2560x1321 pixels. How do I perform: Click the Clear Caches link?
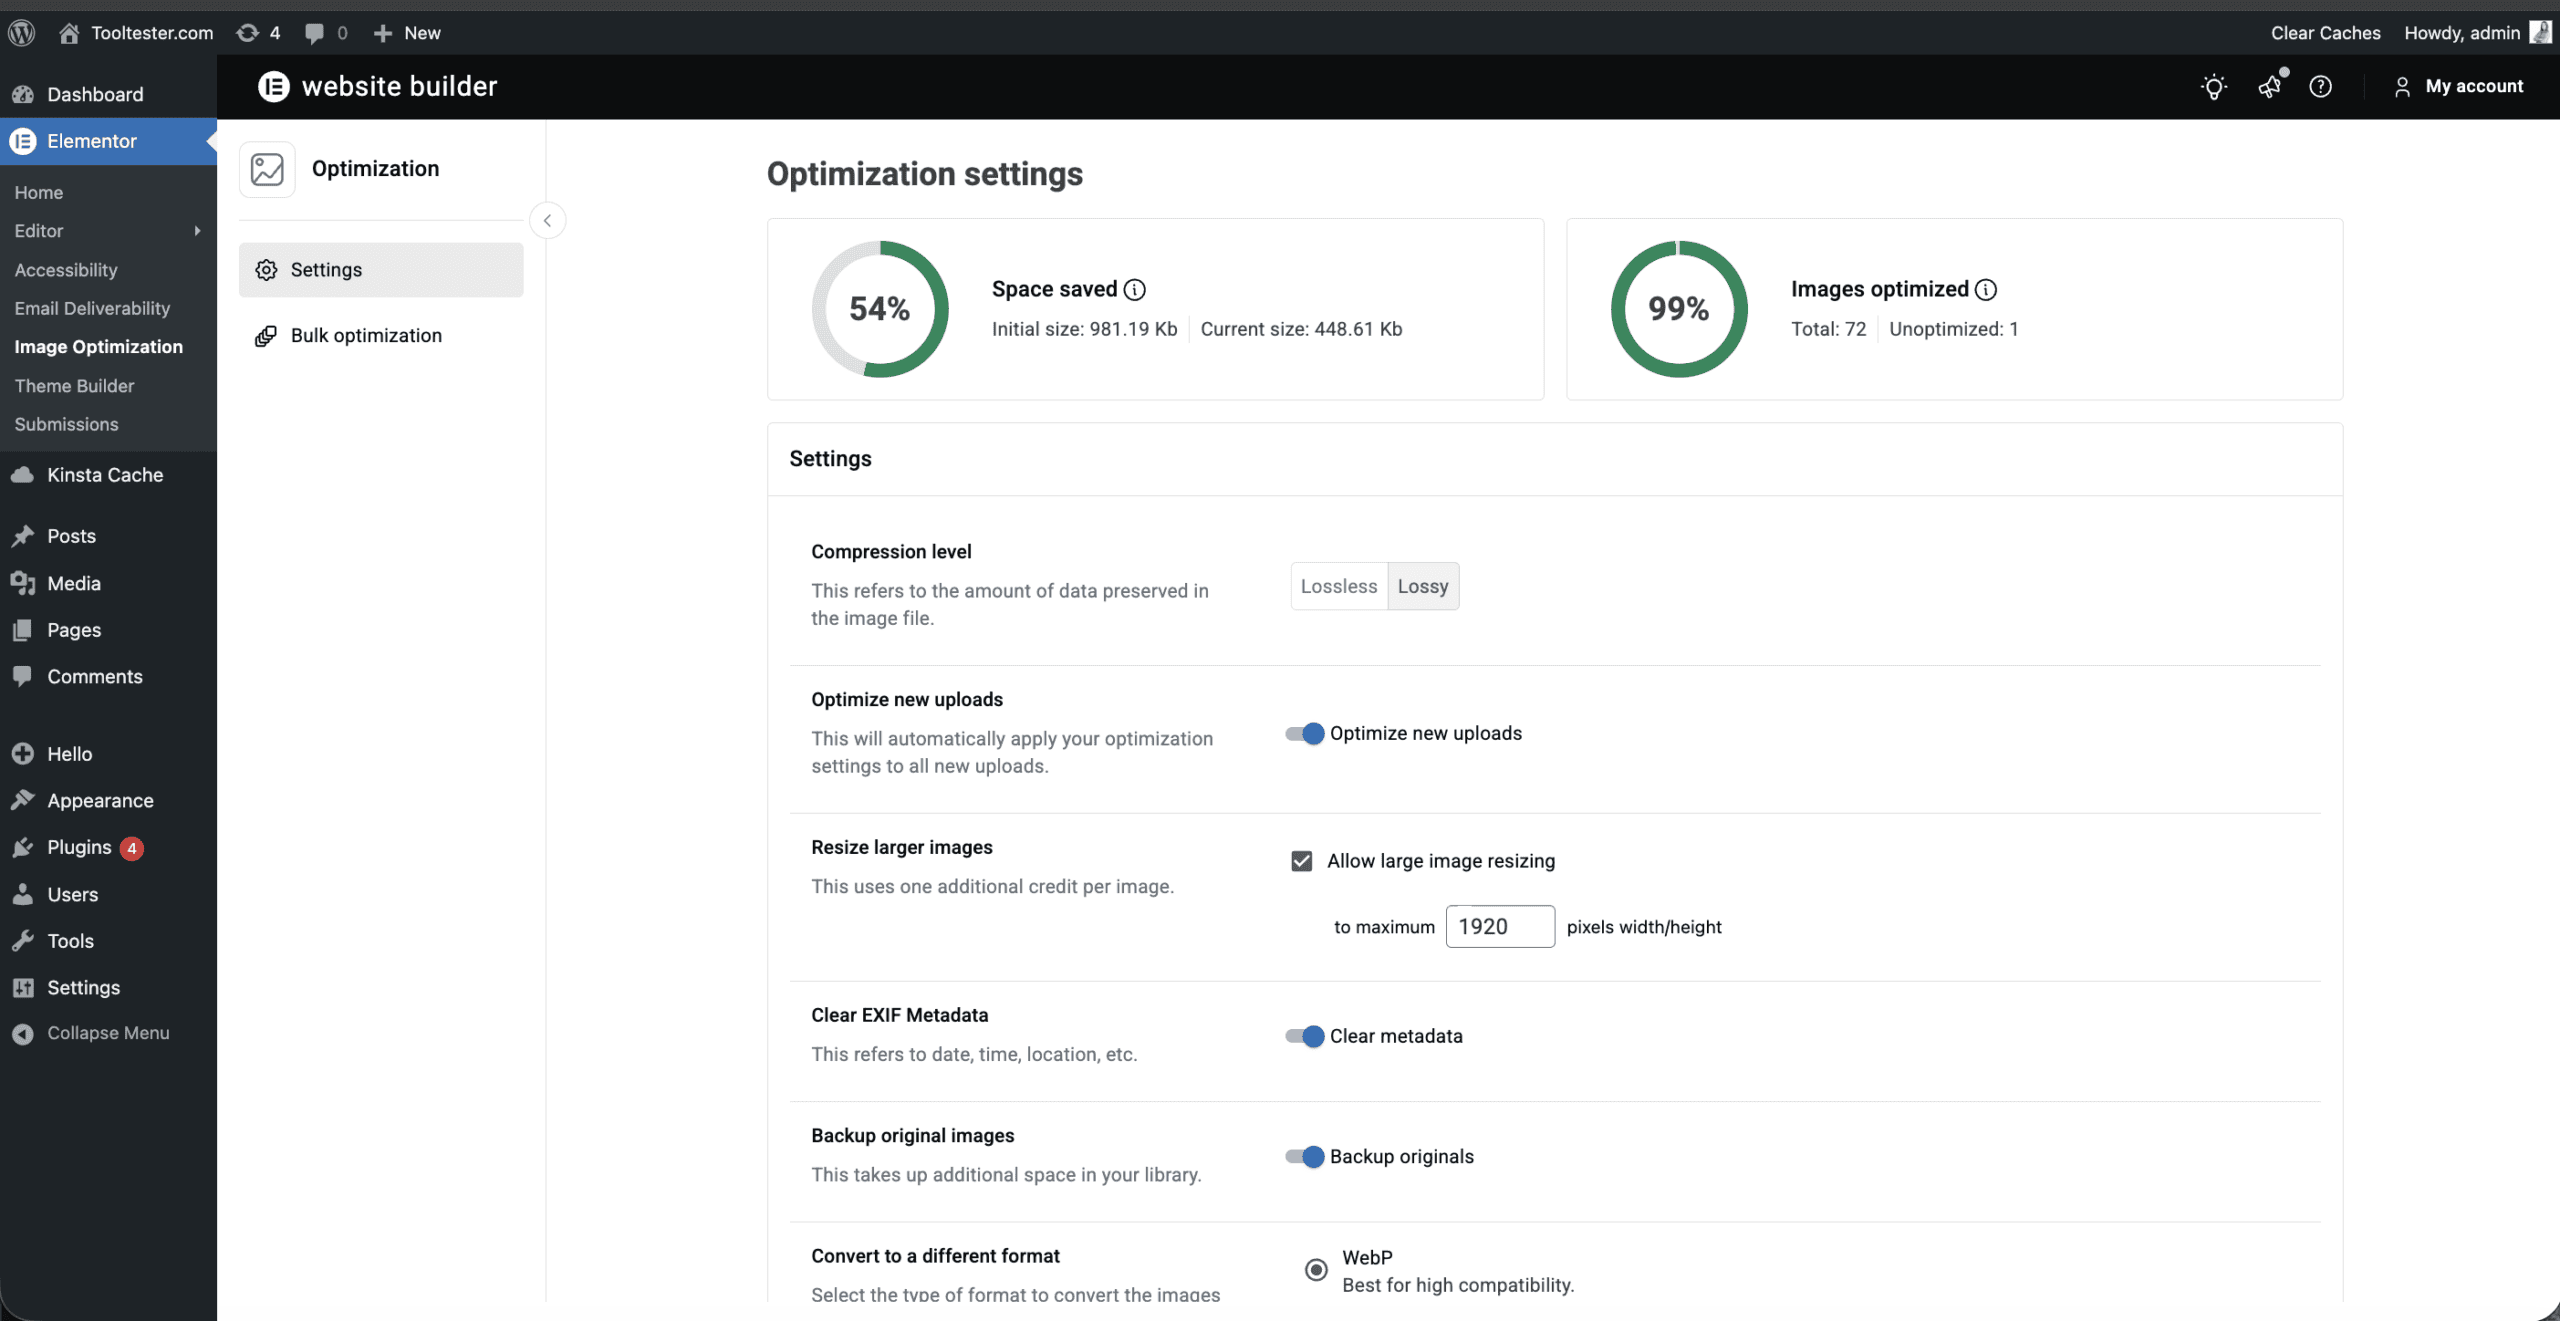click(2325, 33)
